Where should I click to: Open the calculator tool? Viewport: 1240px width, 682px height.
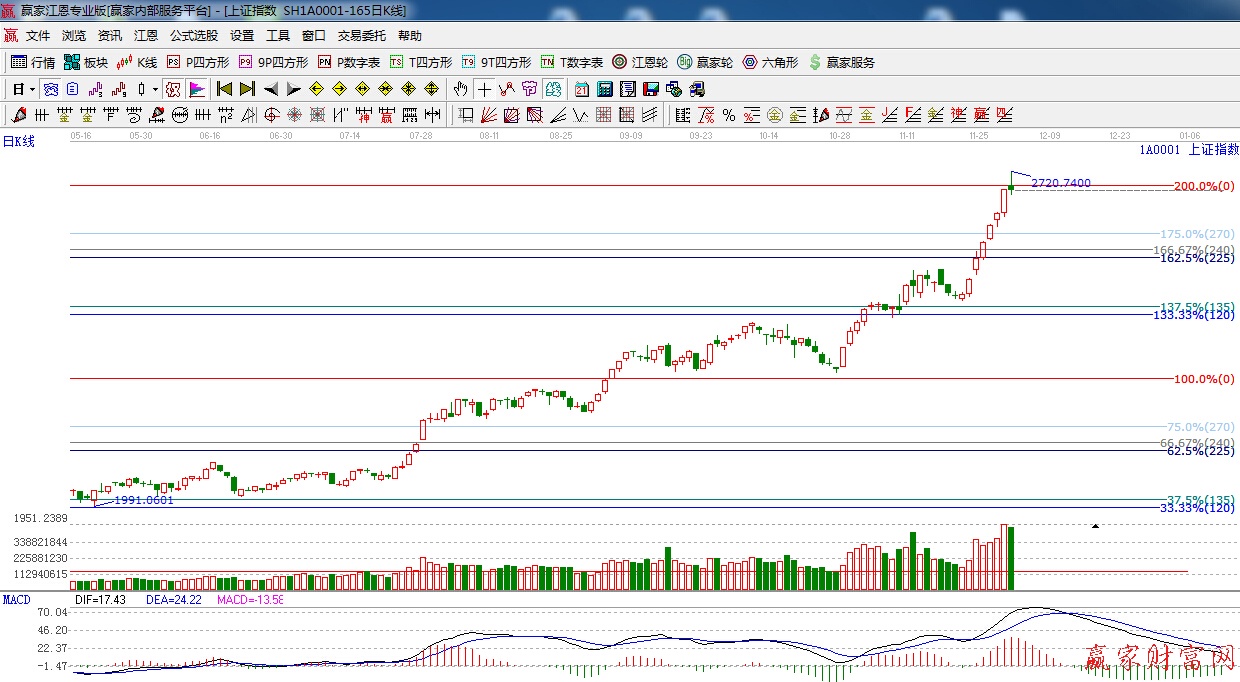pos(604,89)
